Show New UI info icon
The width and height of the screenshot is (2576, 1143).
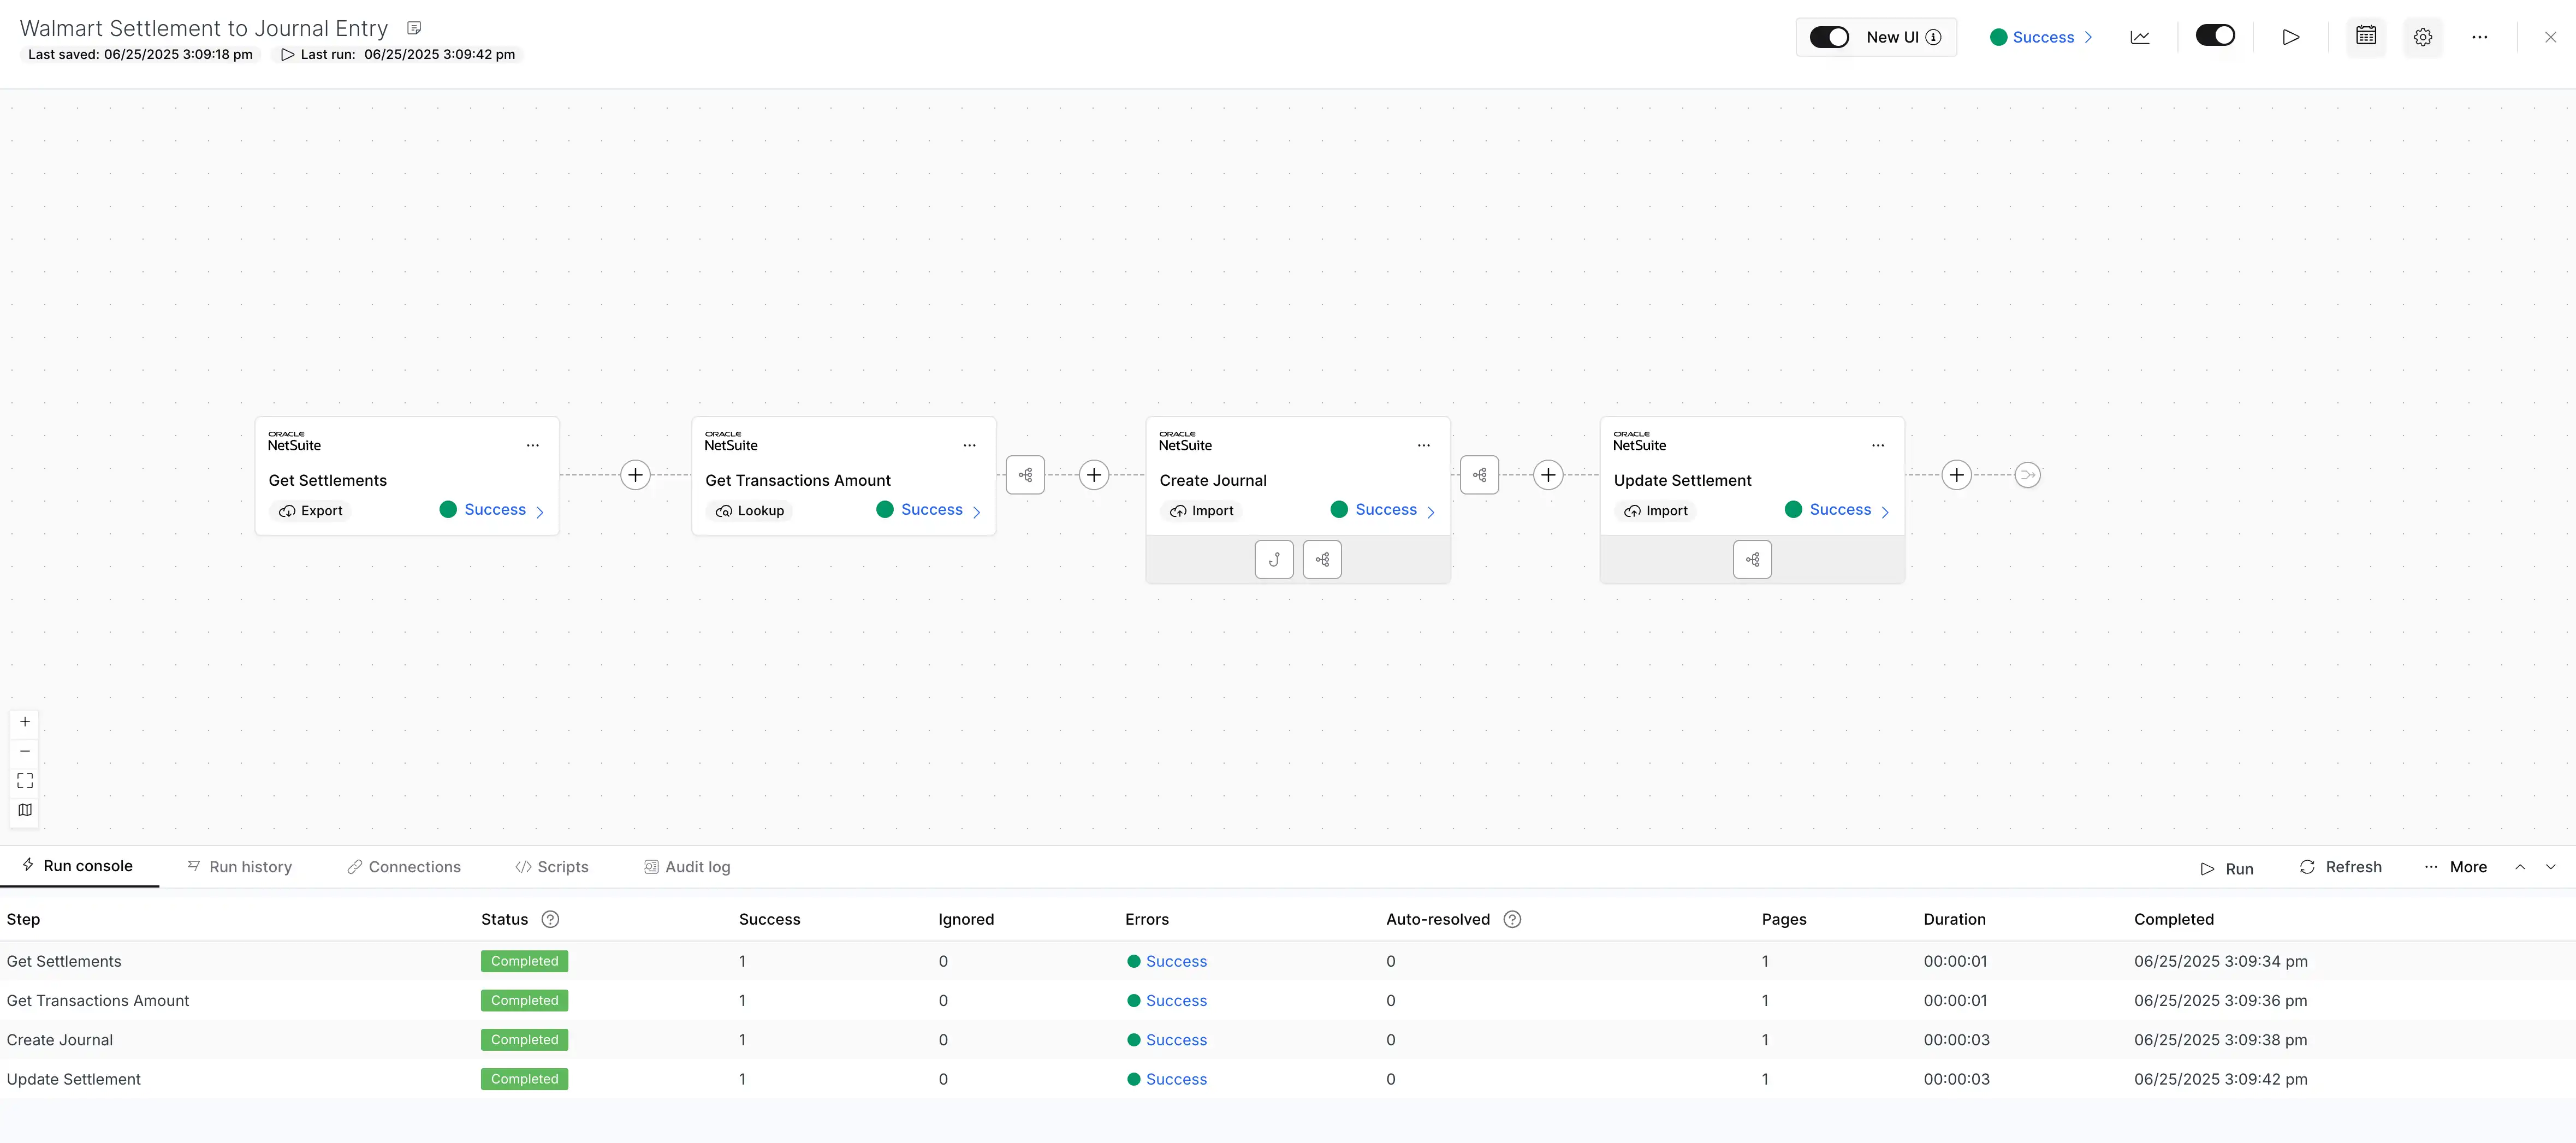[x=1934, y=37]
